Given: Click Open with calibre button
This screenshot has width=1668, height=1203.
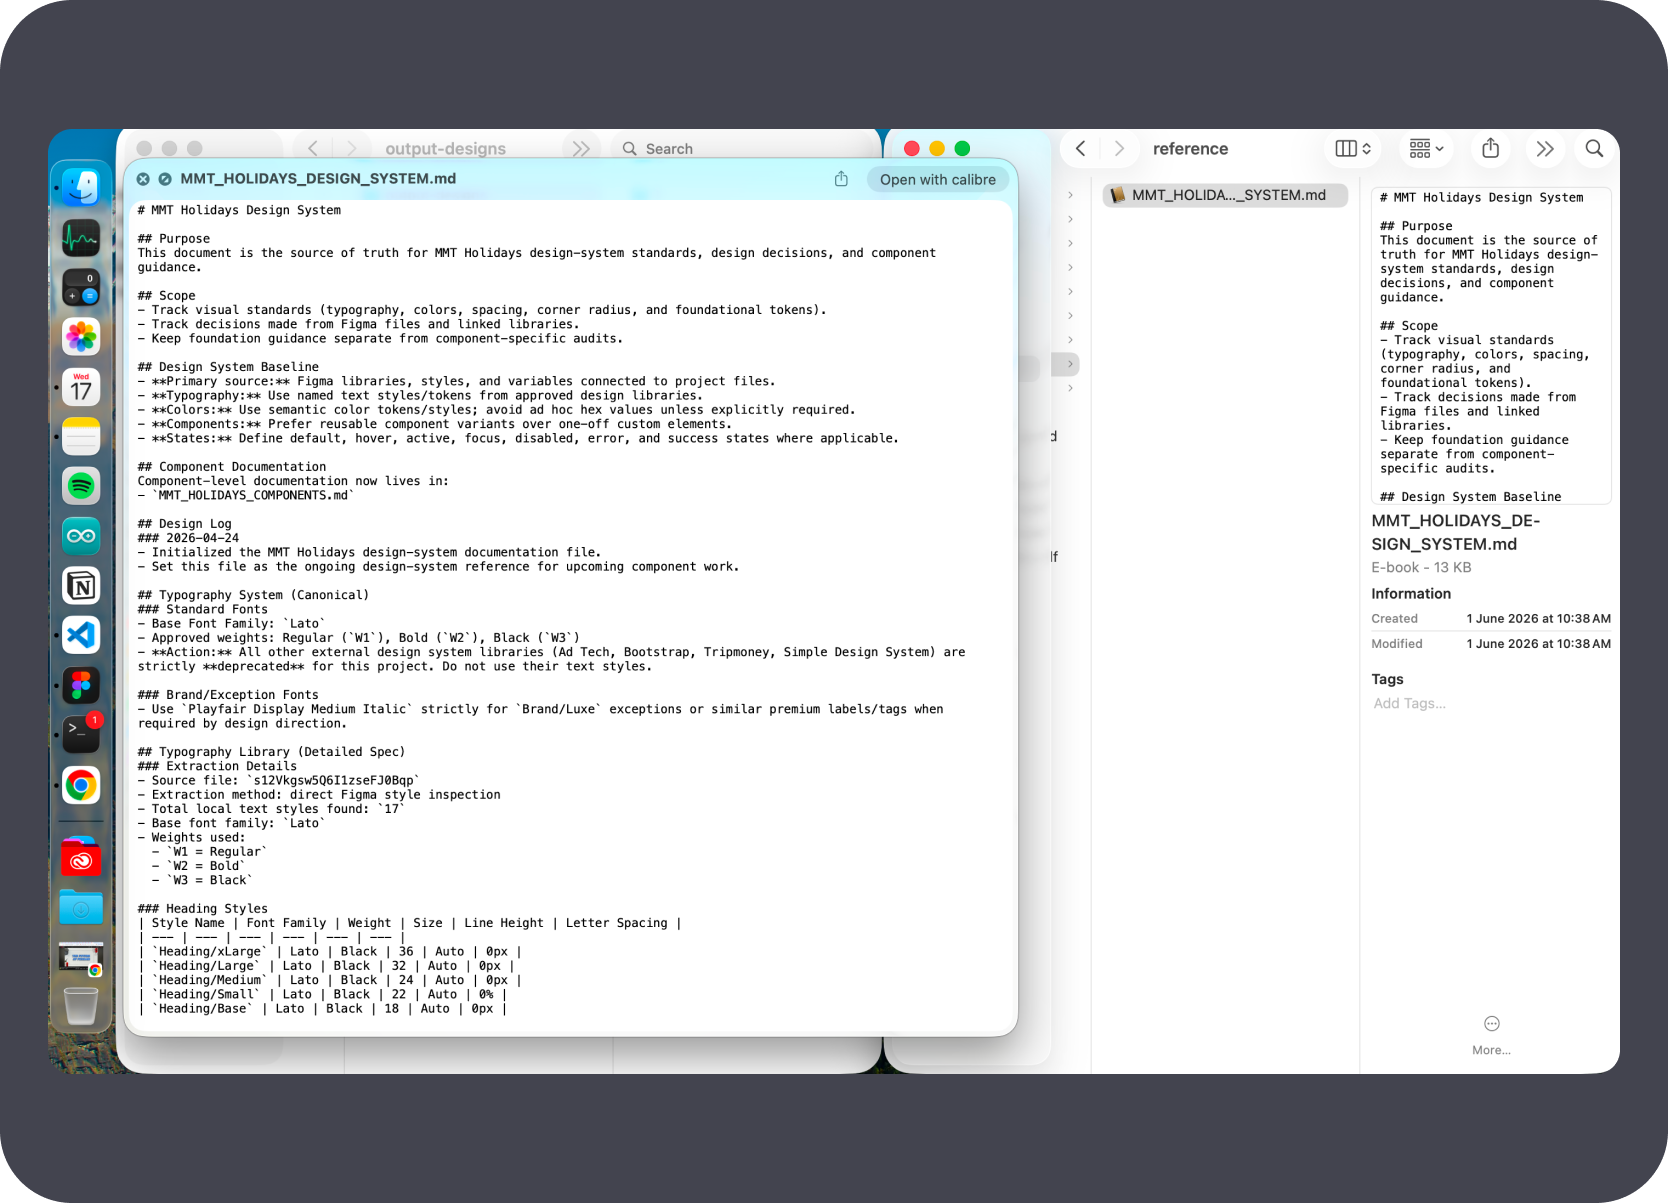Looking at the screenshot, I should coord(938,179).
